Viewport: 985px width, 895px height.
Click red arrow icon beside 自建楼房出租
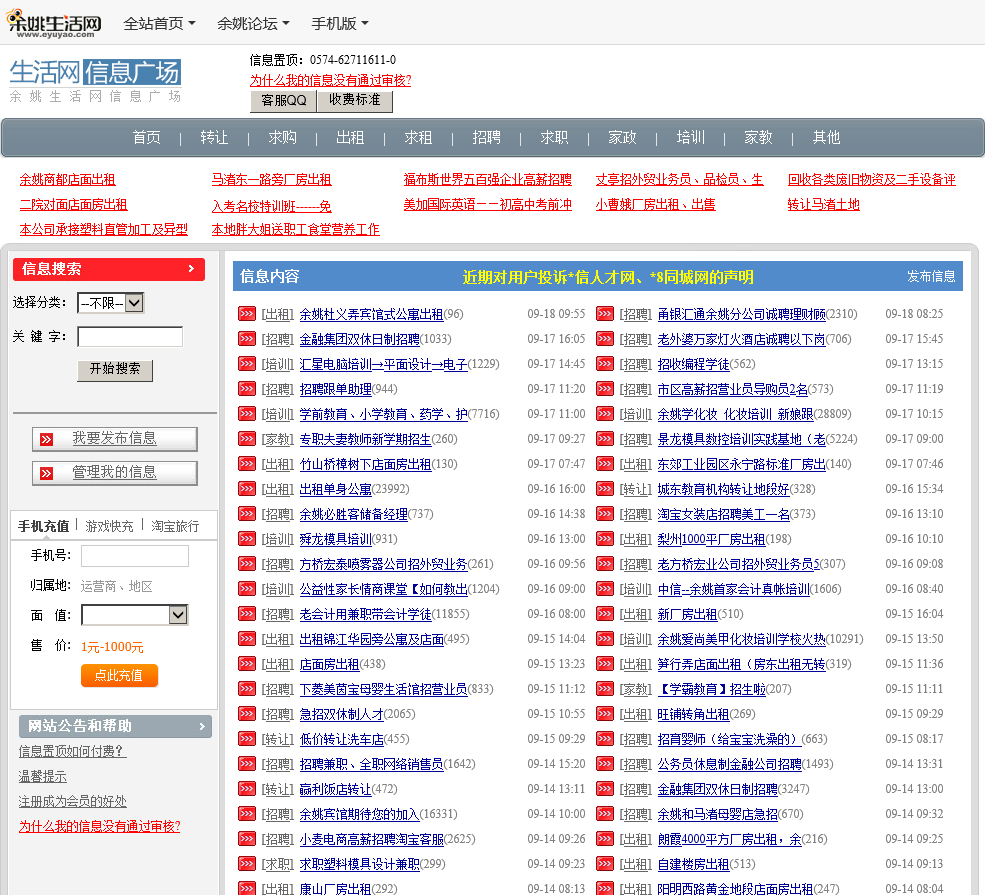pyautogui.click(x=605, y=864)
